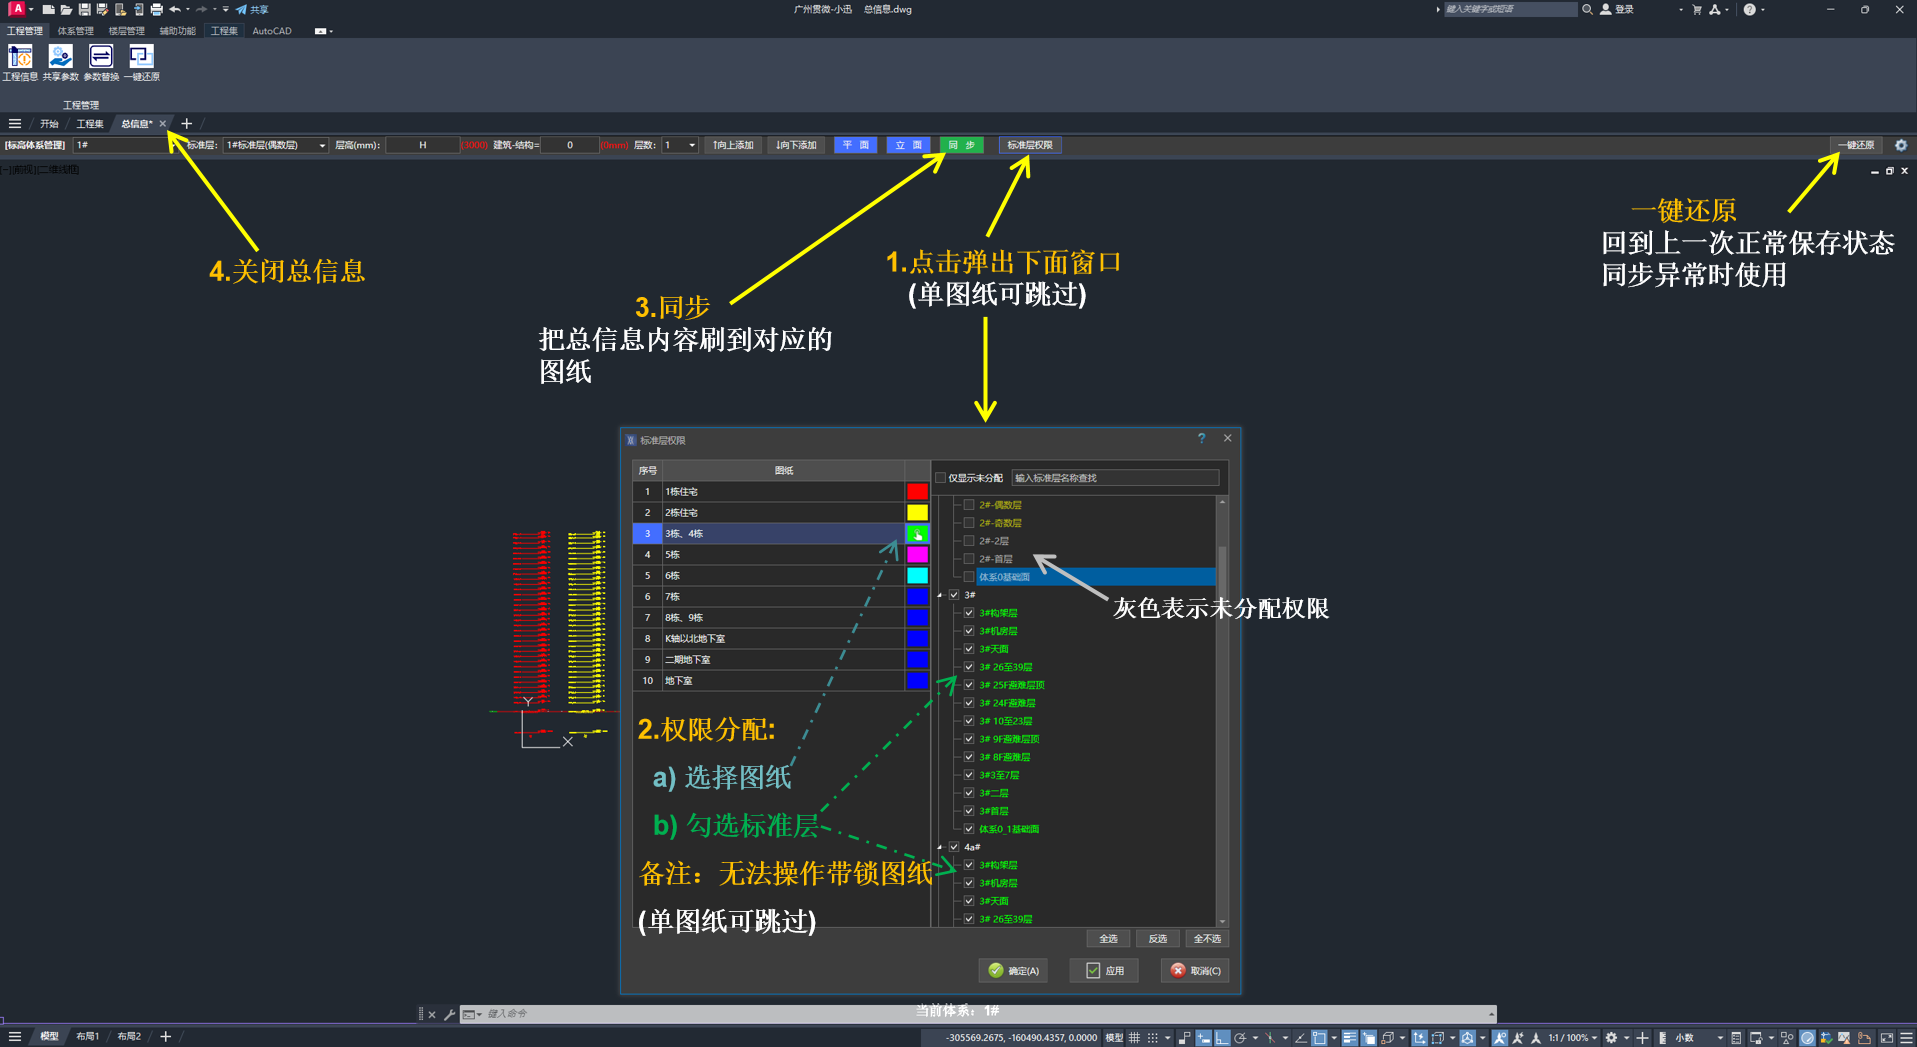Viewport: 1917px width, 1047px height.
Task: Switch to the 楼层管理 ribbon tab
Action: pyautogui.click(x=127, y=31)
